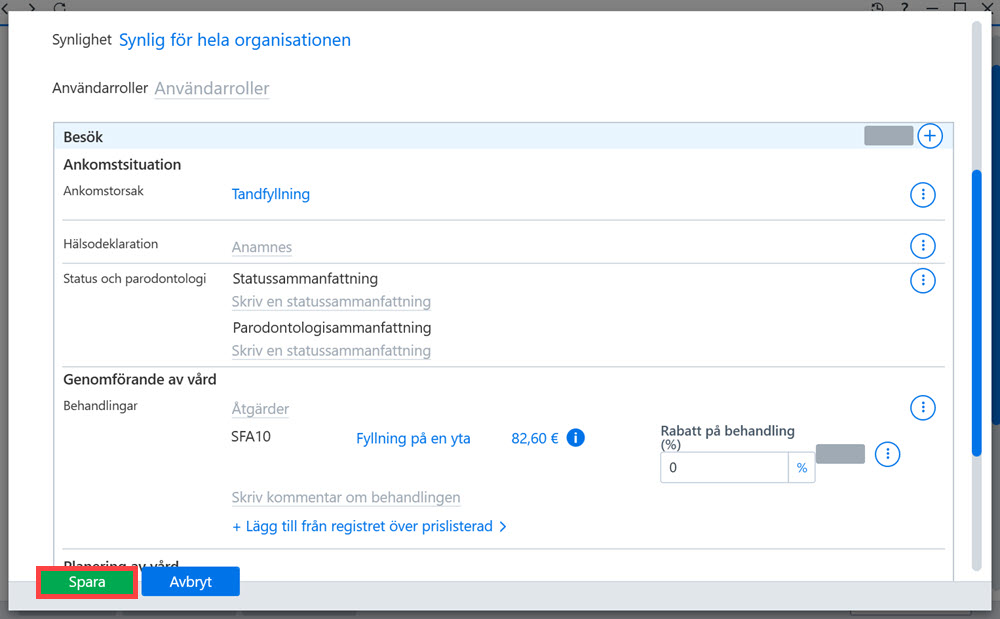Click the 82,60 € price link
This screenshot has width=1000, height=619.
click(534, 439)
